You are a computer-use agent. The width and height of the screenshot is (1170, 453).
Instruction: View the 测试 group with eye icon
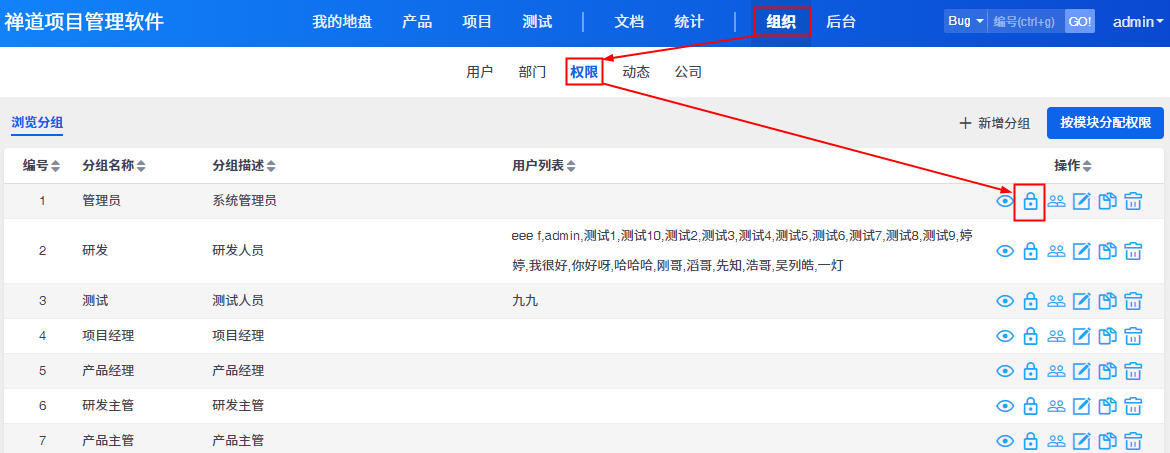coord(1005,301)
